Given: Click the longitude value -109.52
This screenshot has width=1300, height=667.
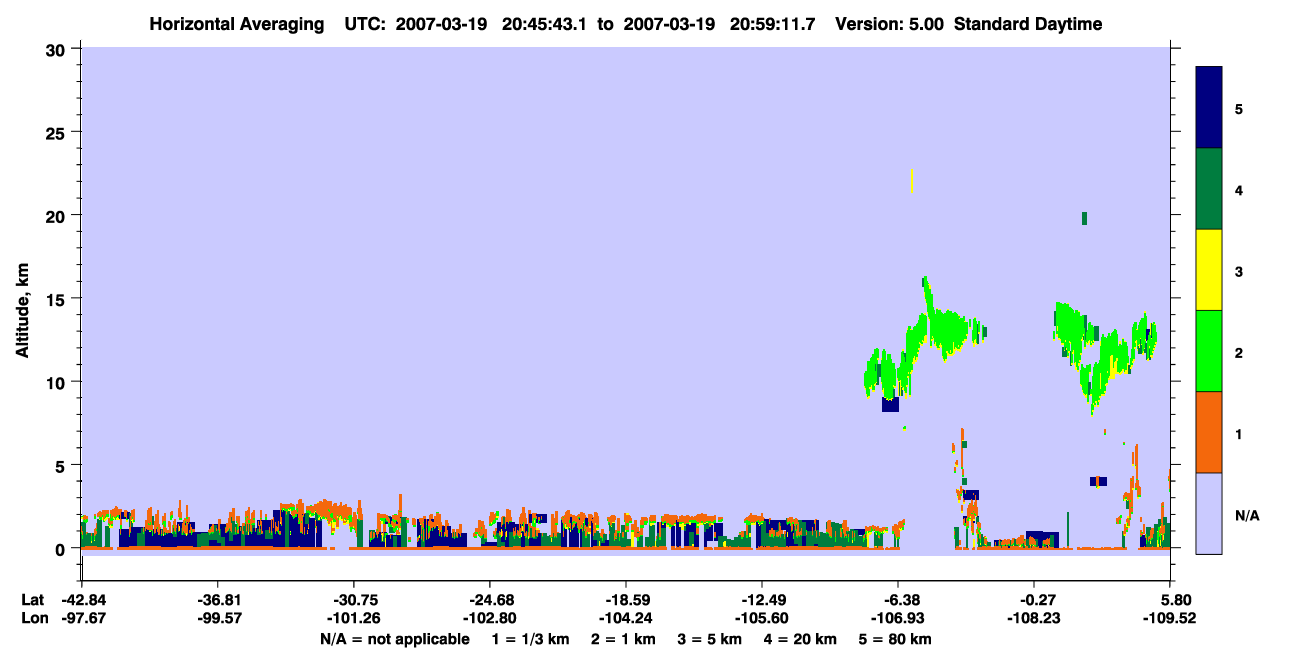Looking at the screenshot, I should click(1171, 618).
